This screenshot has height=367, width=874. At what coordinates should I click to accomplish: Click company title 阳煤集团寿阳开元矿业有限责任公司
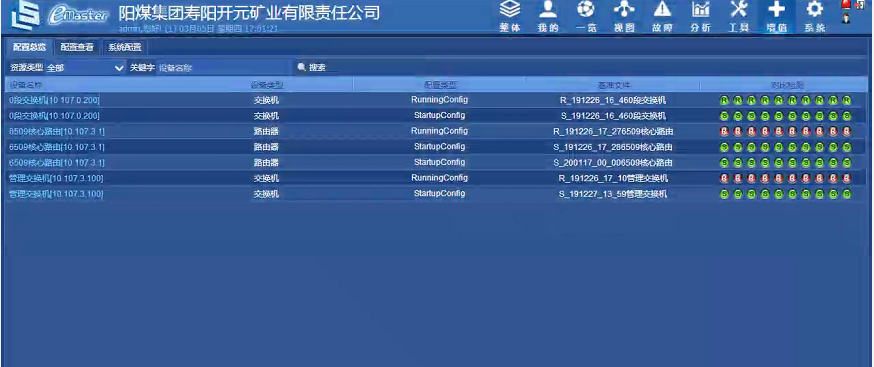coord(249,12)
